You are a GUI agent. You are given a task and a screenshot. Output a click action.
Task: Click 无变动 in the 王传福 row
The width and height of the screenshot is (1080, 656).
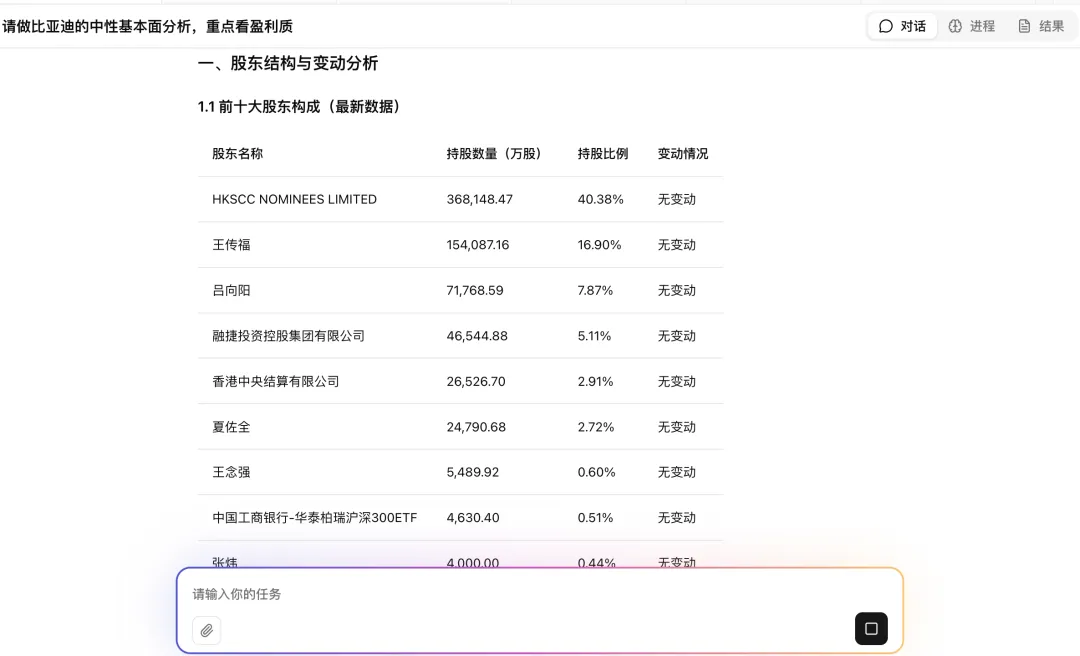[676, 245]
